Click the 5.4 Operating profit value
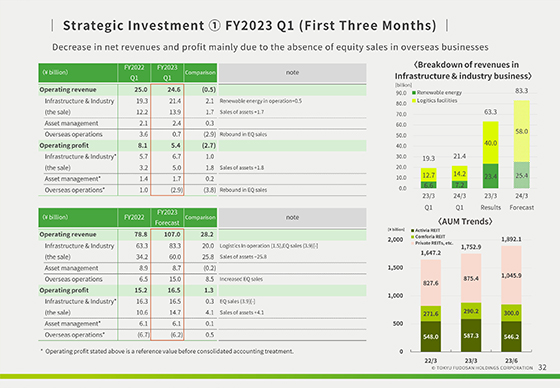 pos(176,145)
